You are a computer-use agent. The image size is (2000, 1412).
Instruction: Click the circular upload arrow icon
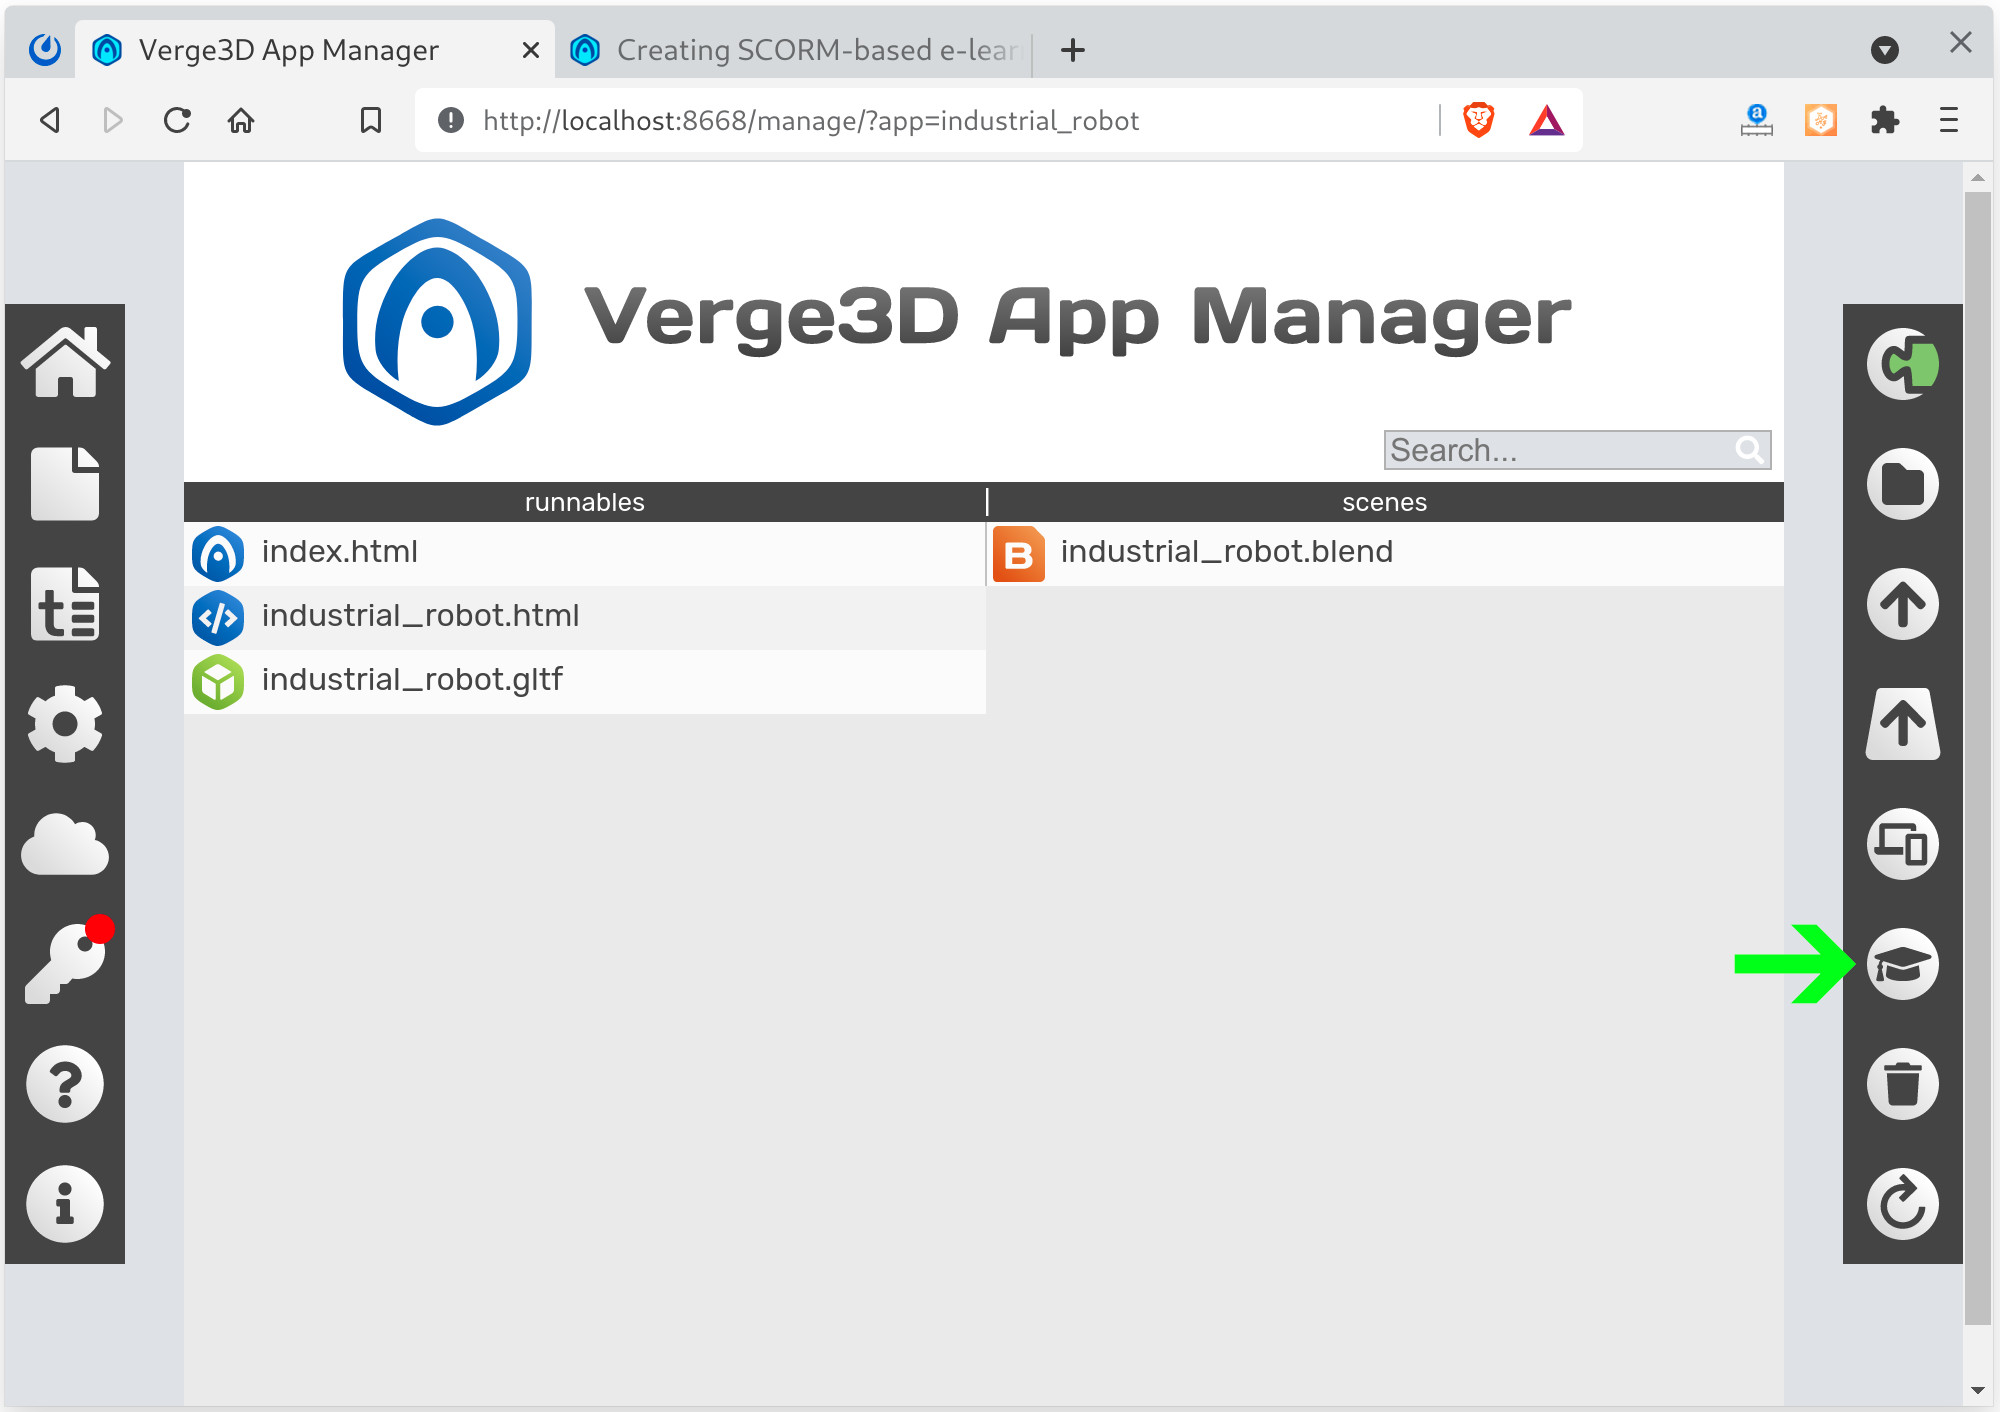coord(1903,604)
